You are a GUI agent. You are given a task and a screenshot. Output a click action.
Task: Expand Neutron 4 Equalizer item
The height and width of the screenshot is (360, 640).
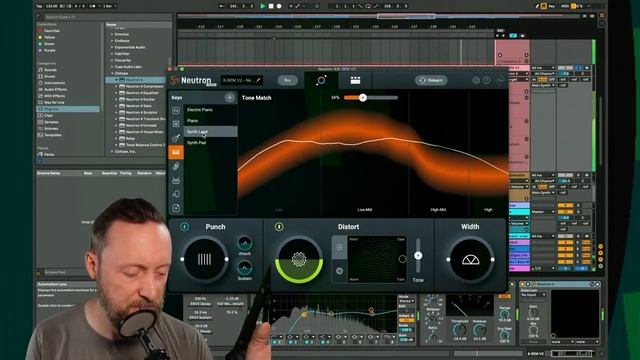tap(116, 93)
